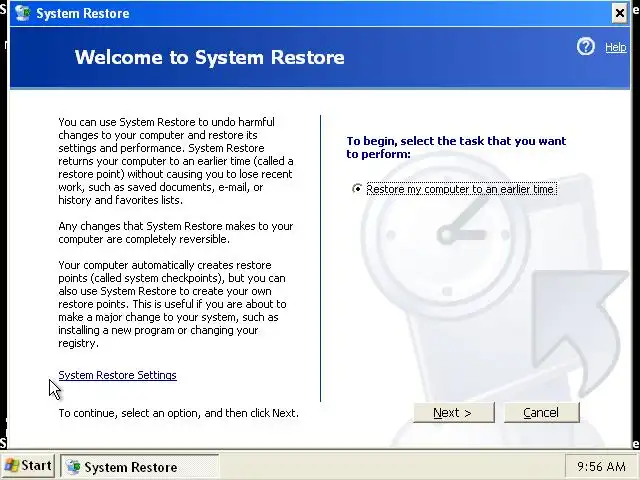
Task: Click System Restore taskbar button
Action: click(140, 467)
